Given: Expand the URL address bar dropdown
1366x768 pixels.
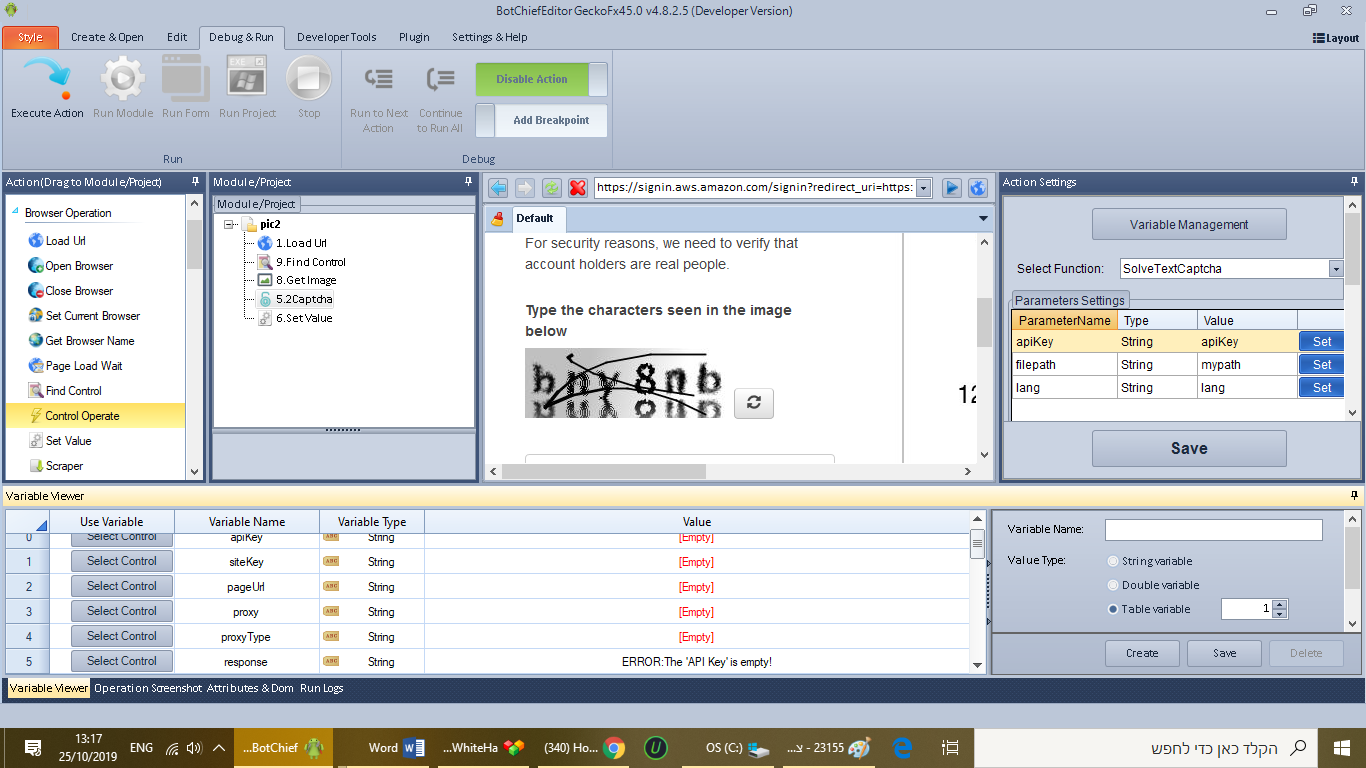Looking at the screenshot, I should click(923, 188).
